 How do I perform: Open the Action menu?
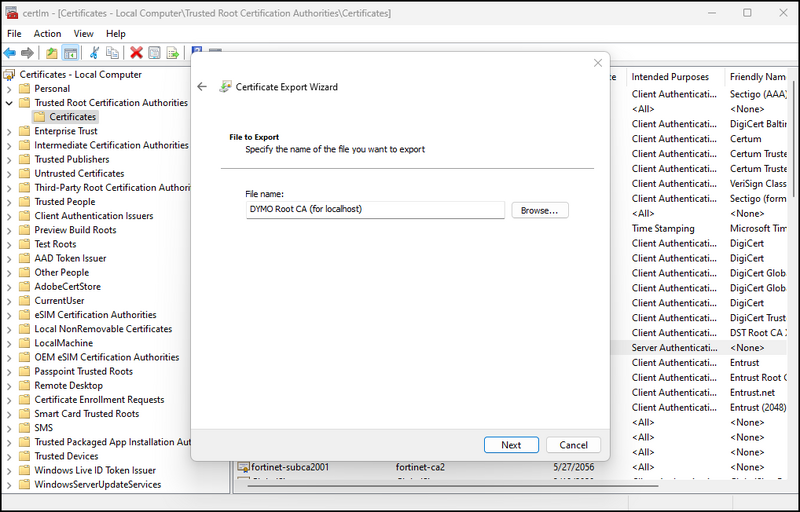[47, 33]
